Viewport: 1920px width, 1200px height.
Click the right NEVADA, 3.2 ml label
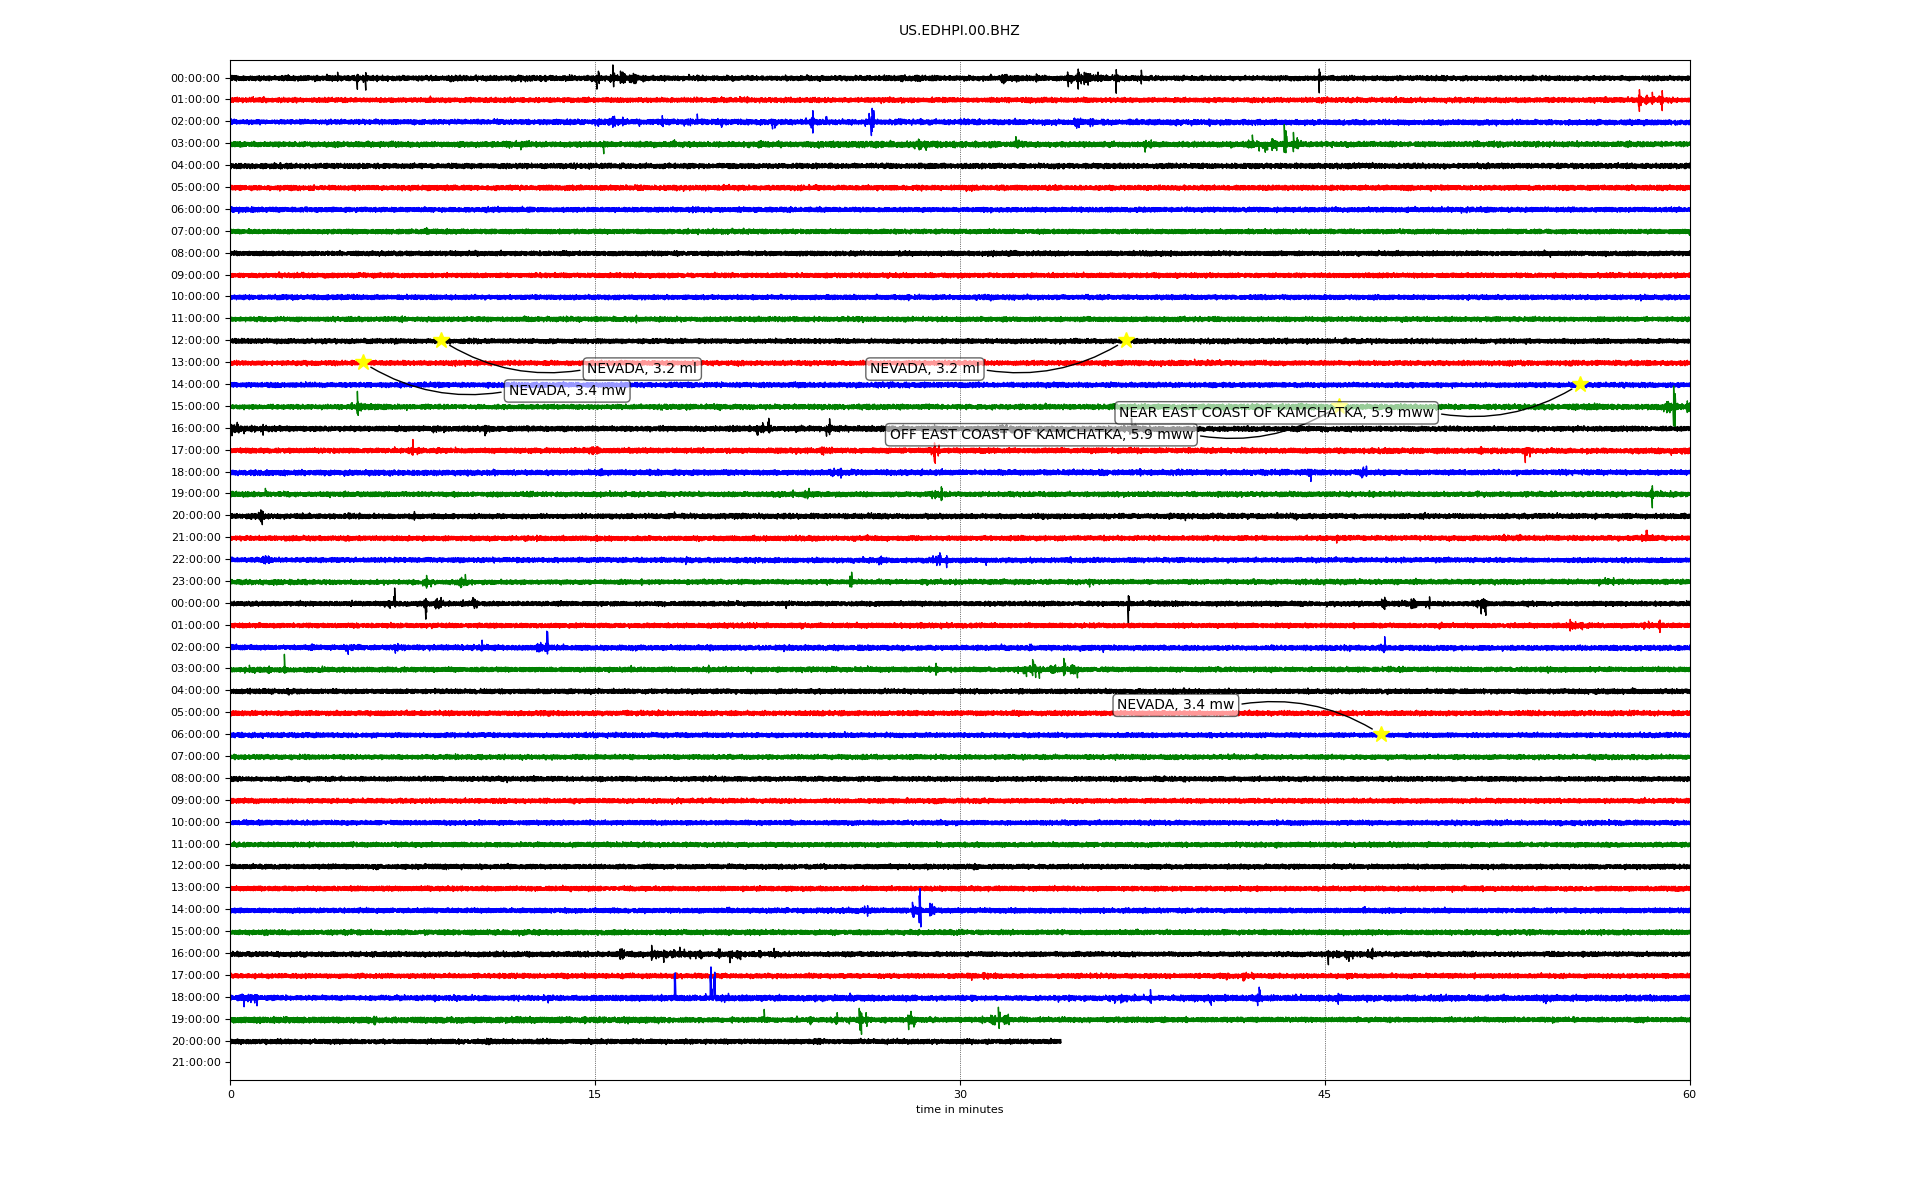[924, 369]
